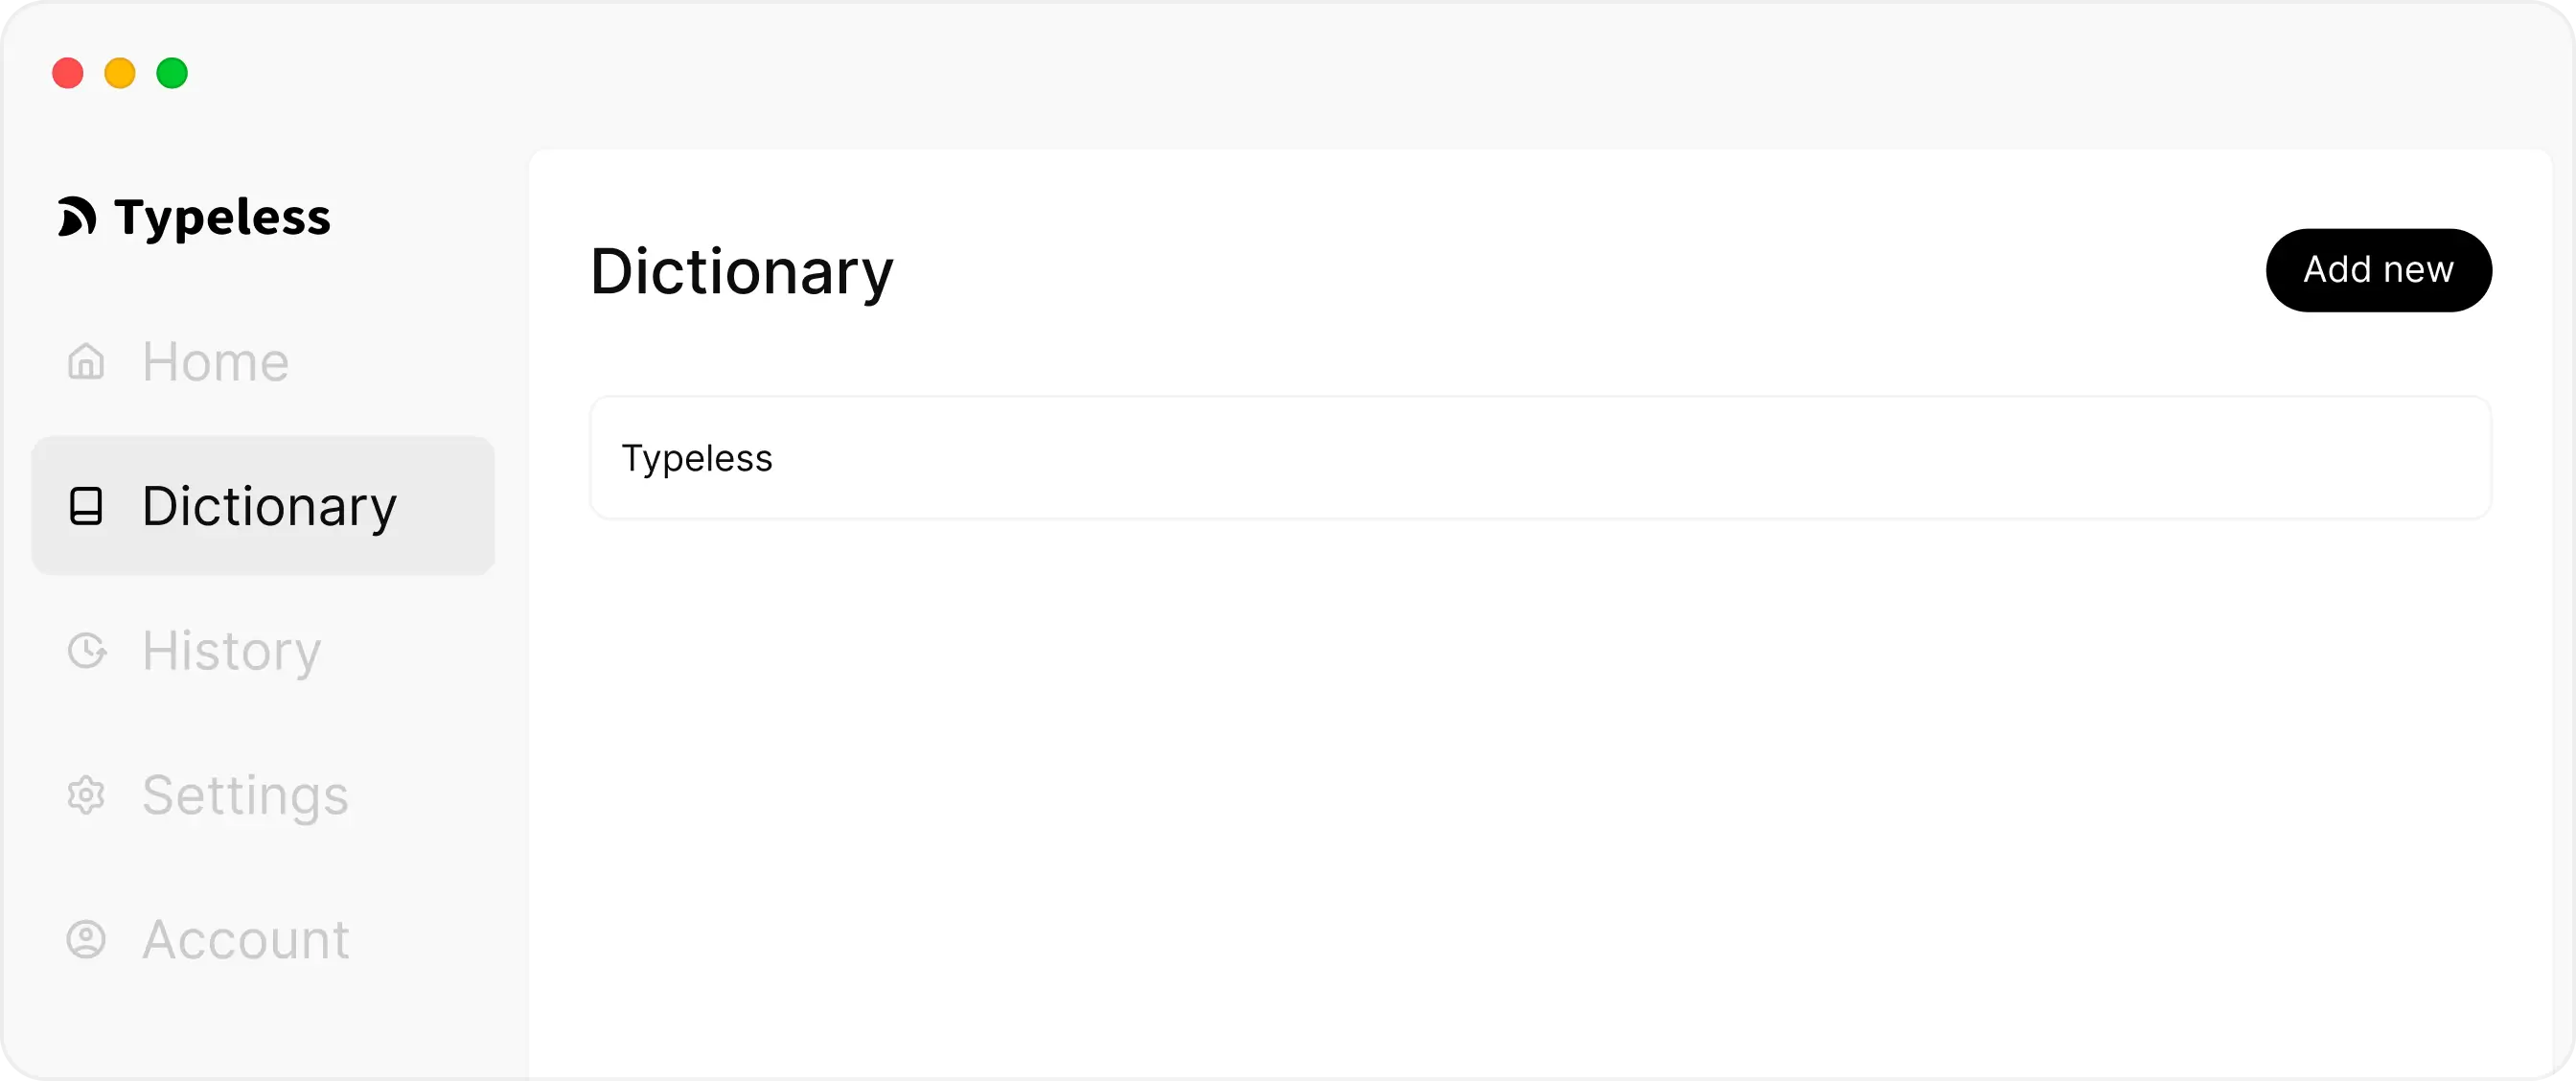Select the Dictionary book glyph in sidebar
This screenshot has height=1081, width=2576.
[86, 506]
